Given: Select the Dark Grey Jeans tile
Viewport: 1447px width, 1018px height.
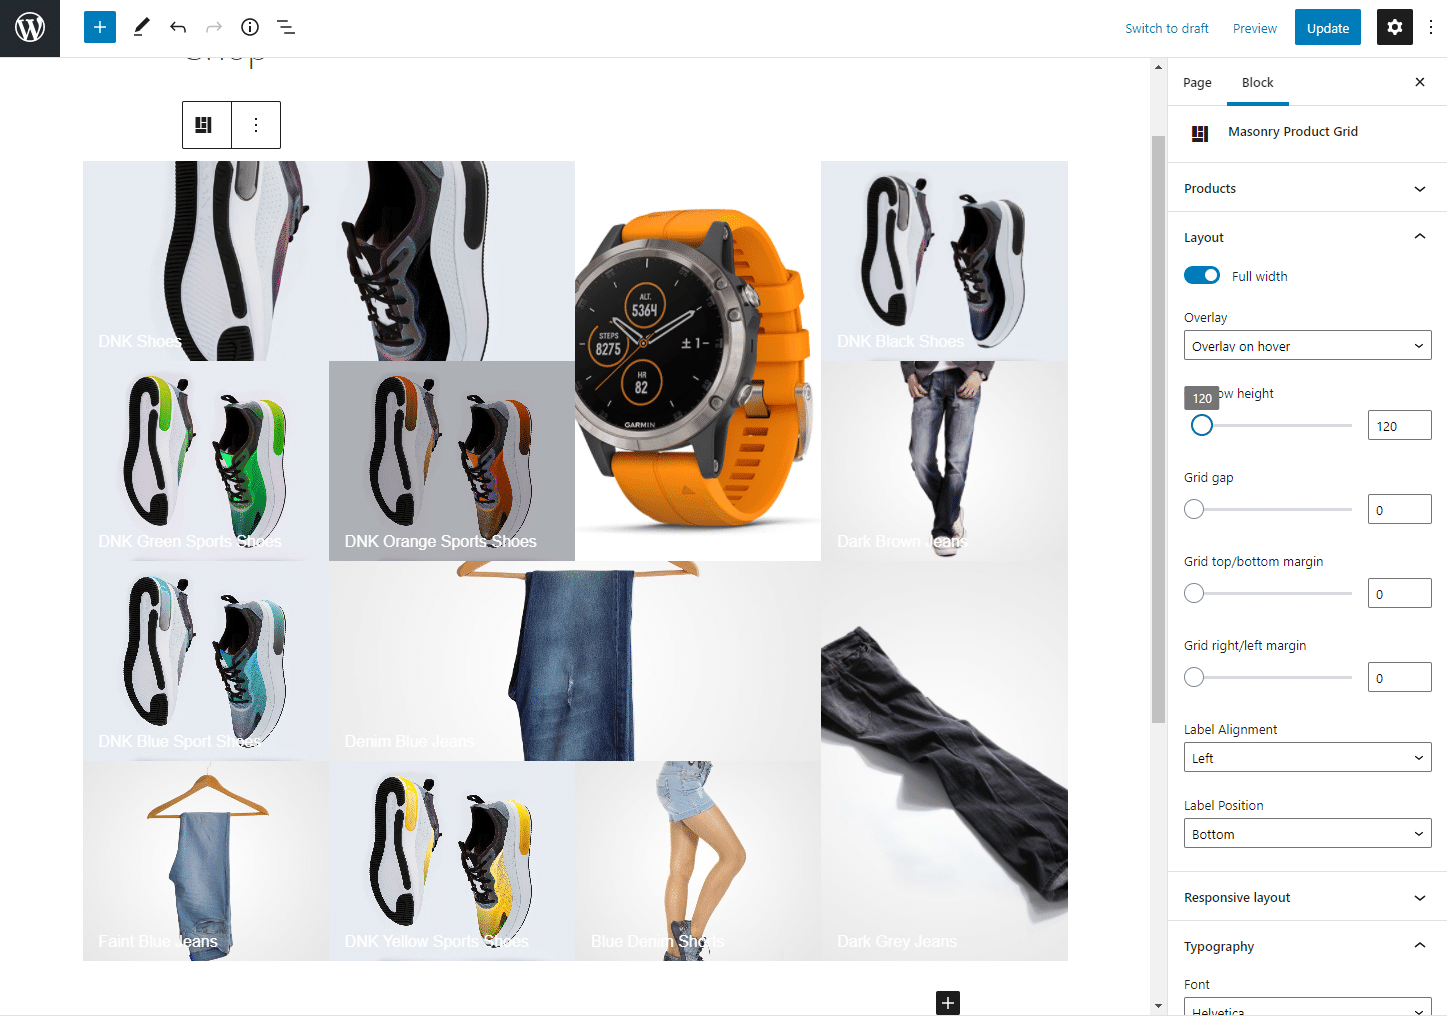Looking at the screenshot, I should point(944,761).
